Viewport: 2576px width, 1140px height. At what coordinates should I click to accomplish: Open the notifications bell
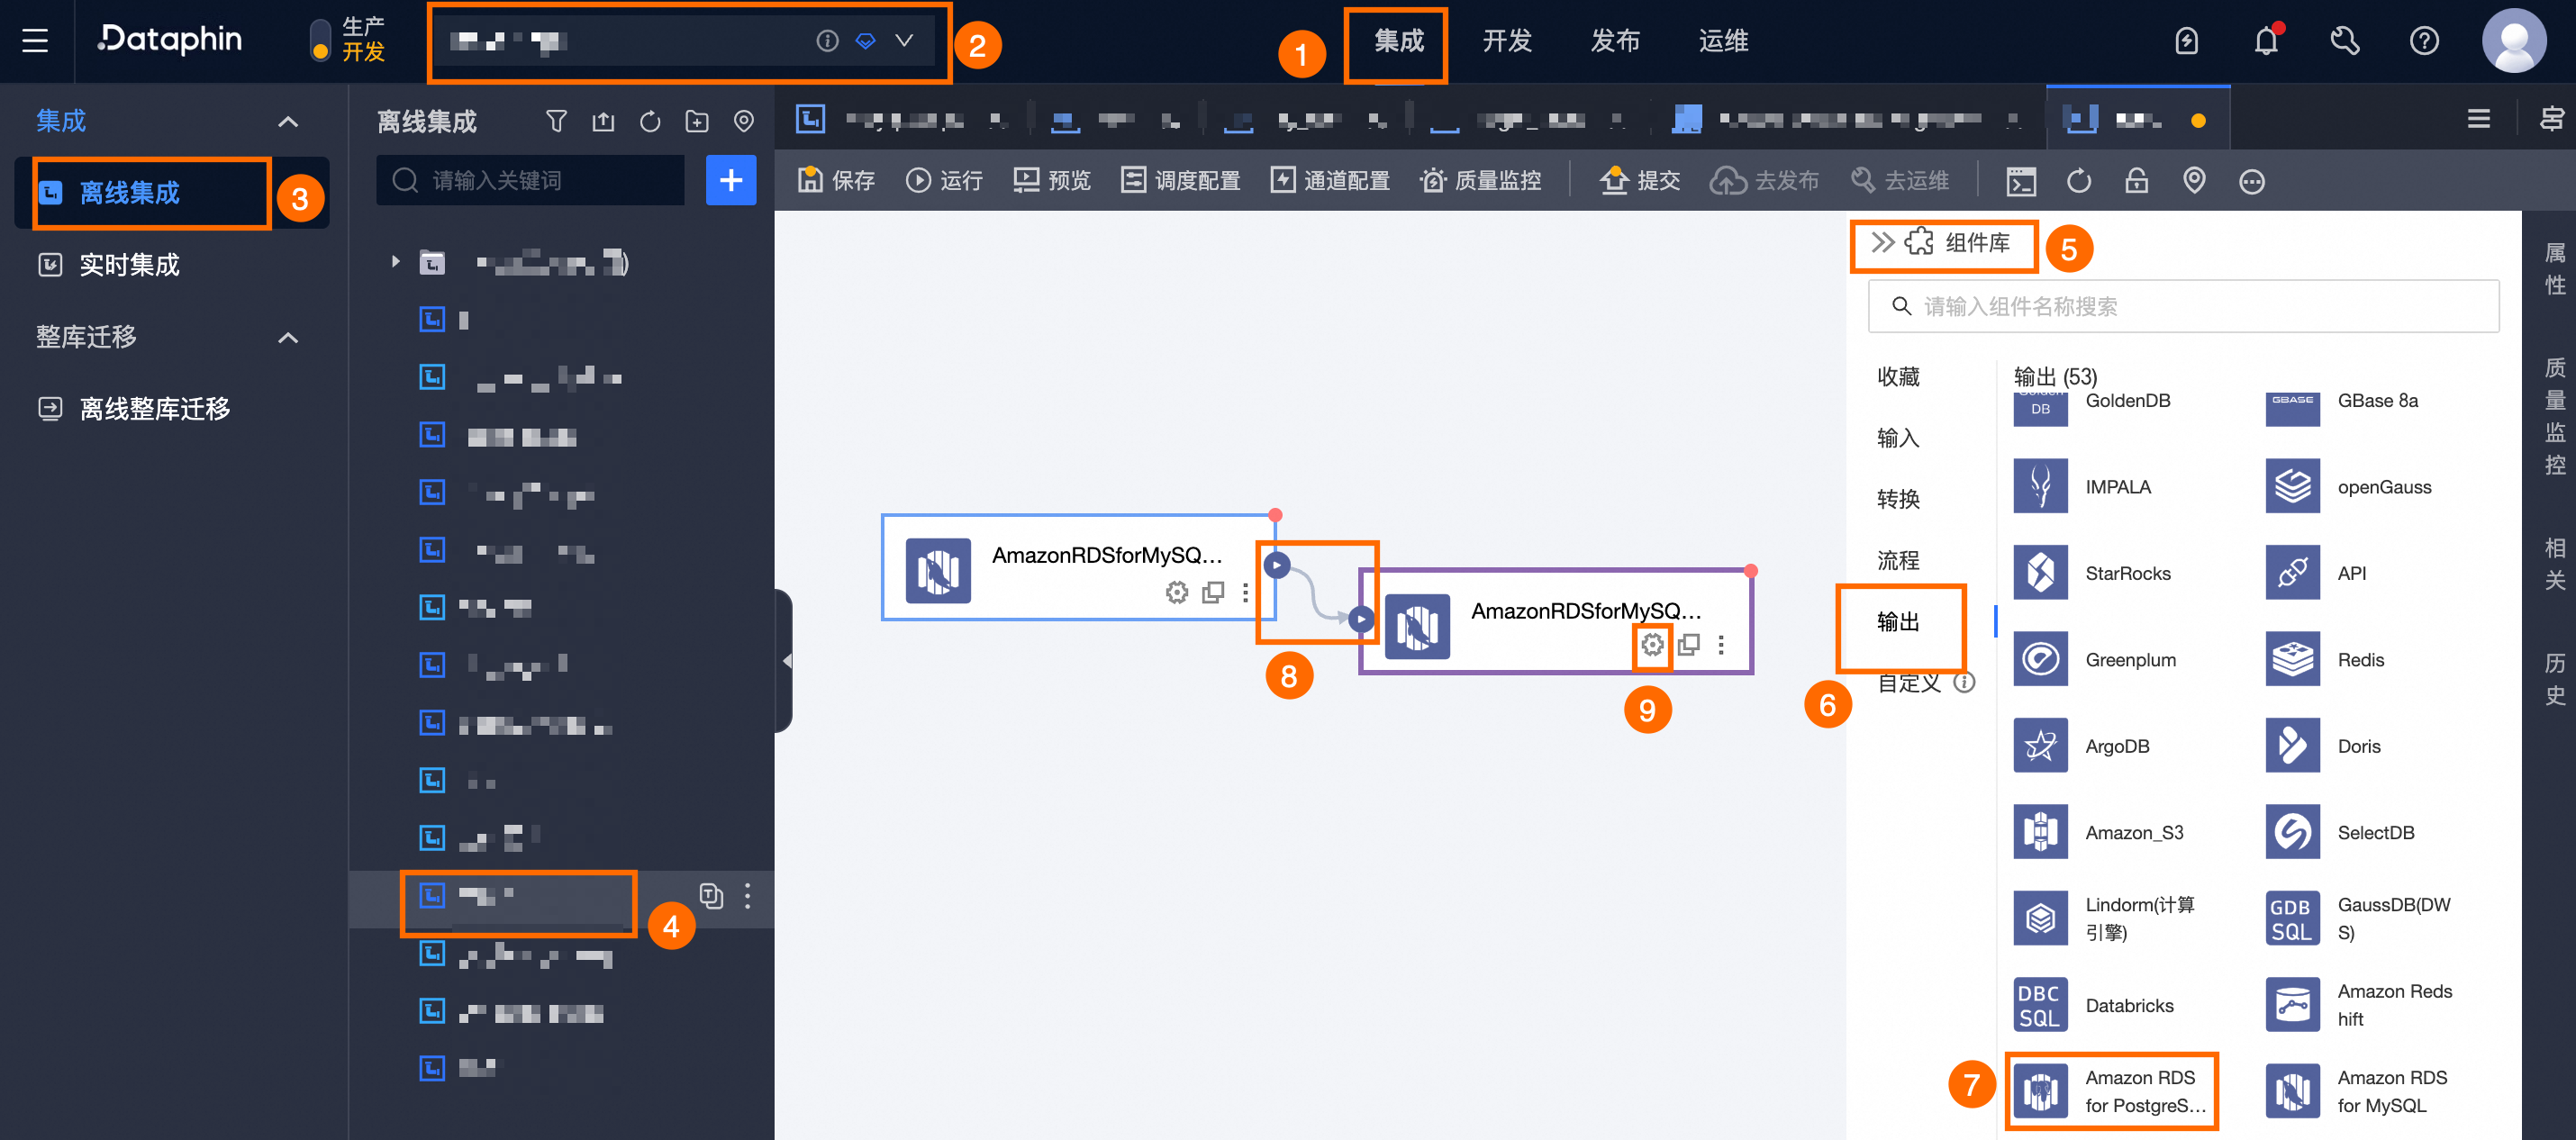pos(2266,41)
